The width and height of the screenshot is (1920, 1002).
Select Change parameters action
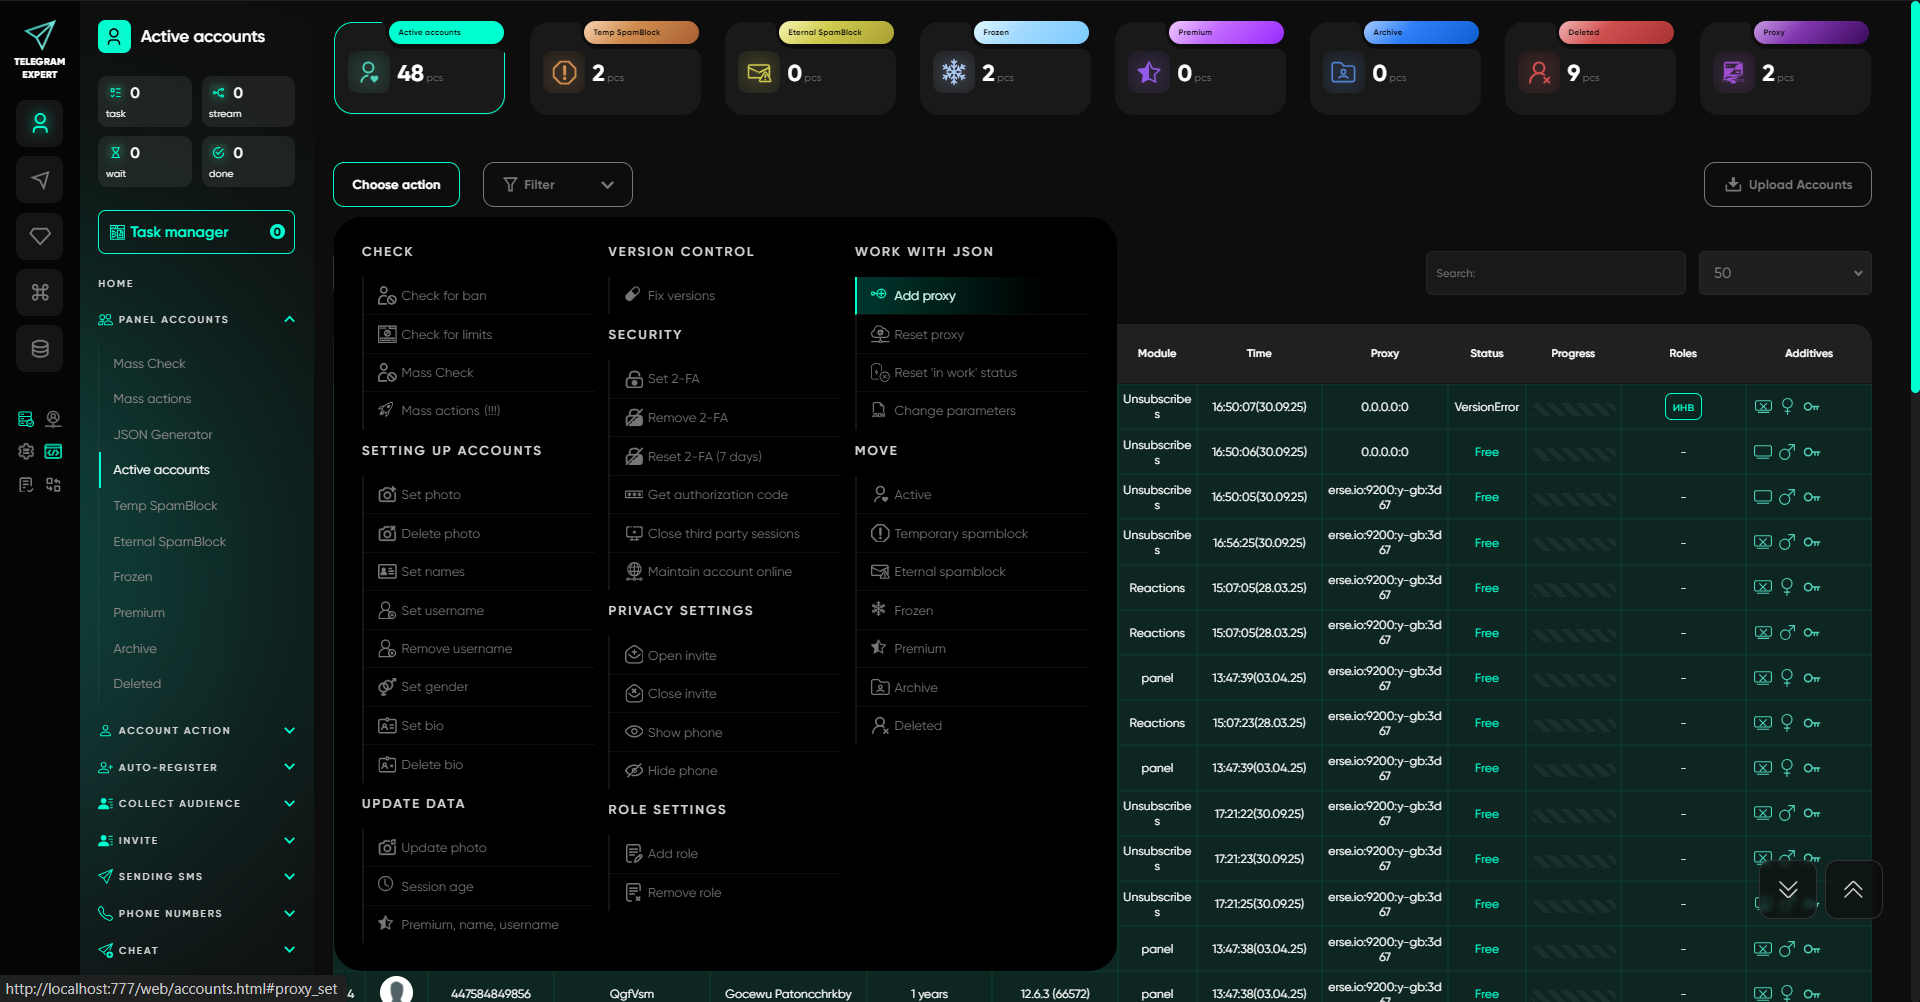point(971,411)
